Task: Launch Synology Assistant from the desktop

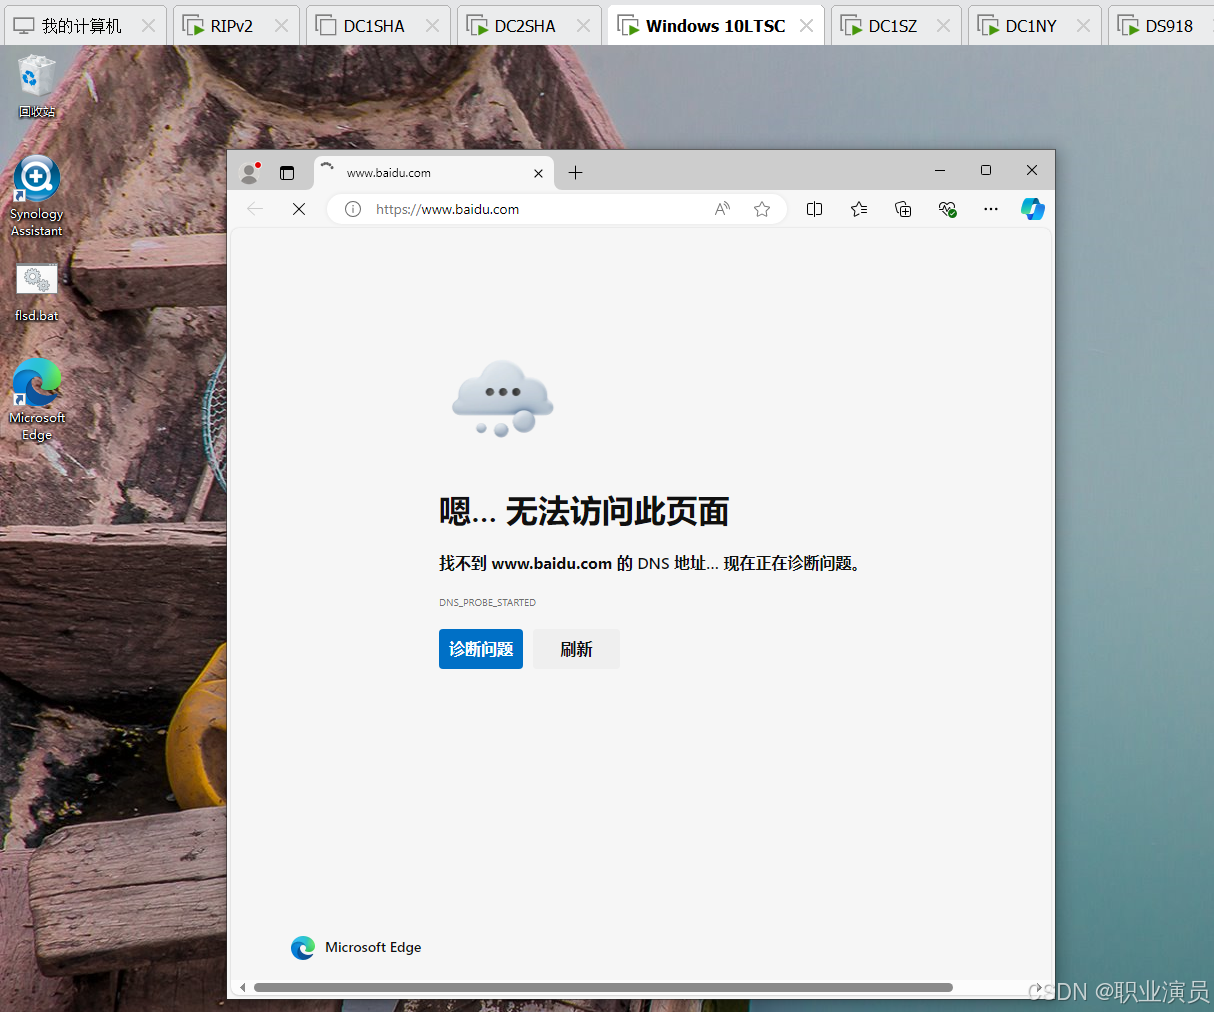Action: [37, 196]
